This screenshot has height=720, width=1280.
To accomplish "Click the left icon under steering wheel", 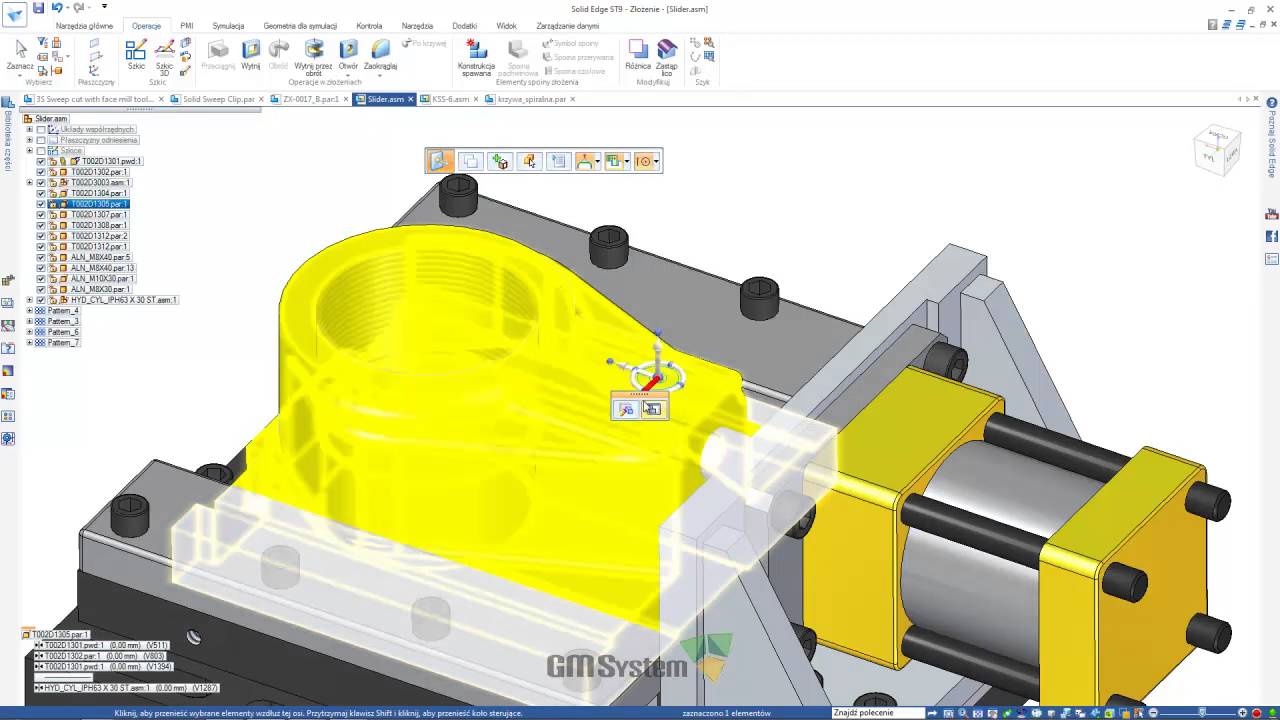I will [x=626, y=409].
